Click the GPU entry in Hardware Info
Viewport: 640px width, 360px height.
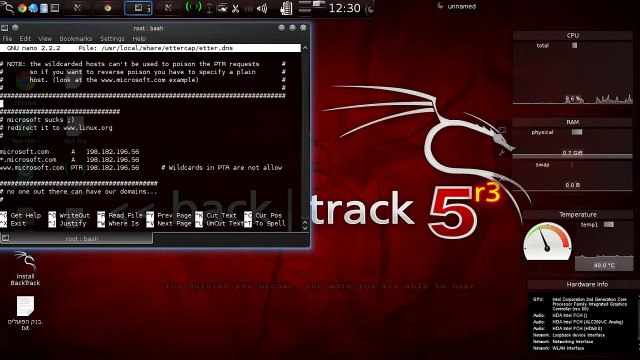pyautogui.click(x=581, y=304)
